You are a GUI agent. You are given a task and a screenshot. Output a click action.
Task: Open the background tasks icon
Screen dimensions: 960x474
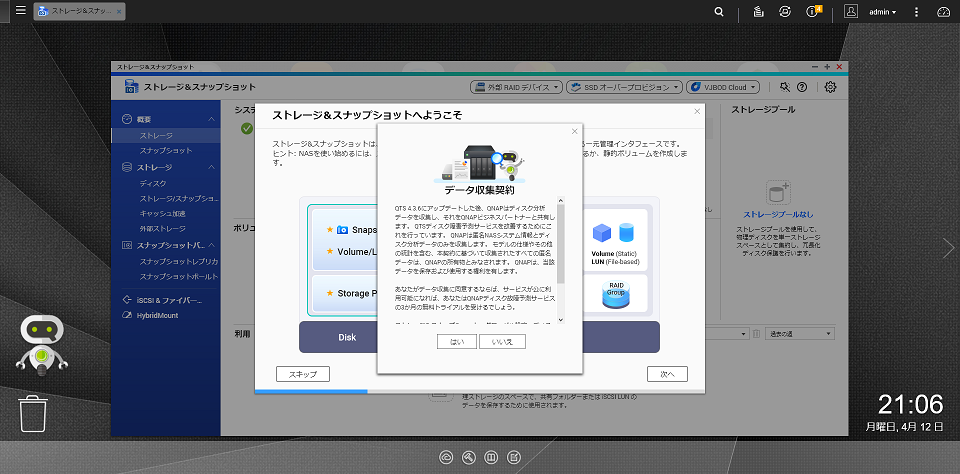[x=758, y=12]
